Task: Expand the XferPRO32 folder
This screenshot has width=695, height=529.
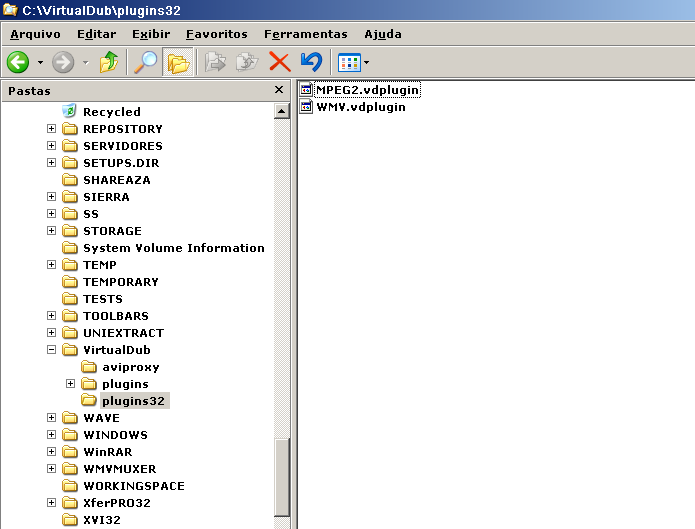Action: click(51, 503)
